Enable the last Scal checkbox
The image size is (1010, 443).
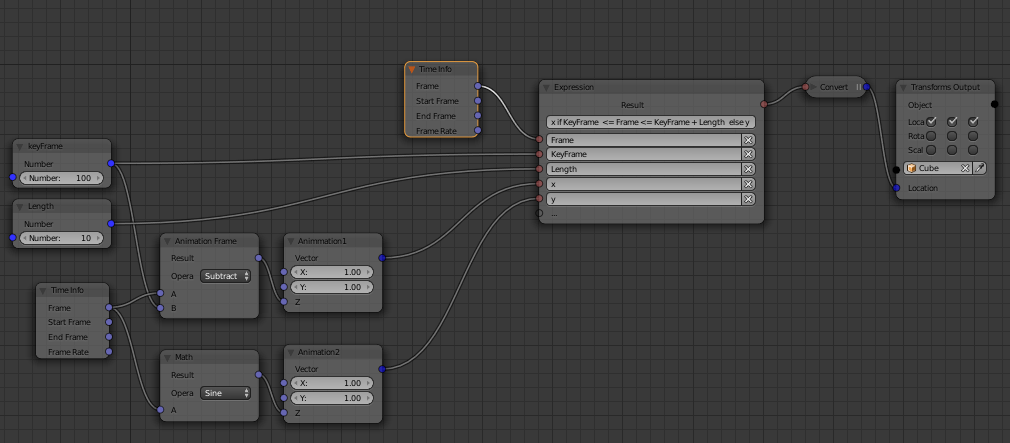[973, 150]
